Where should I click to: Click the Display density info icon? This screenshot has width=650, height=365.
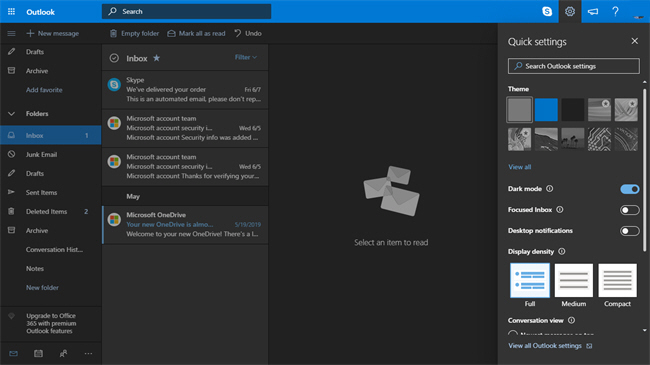tap(562, 251)
